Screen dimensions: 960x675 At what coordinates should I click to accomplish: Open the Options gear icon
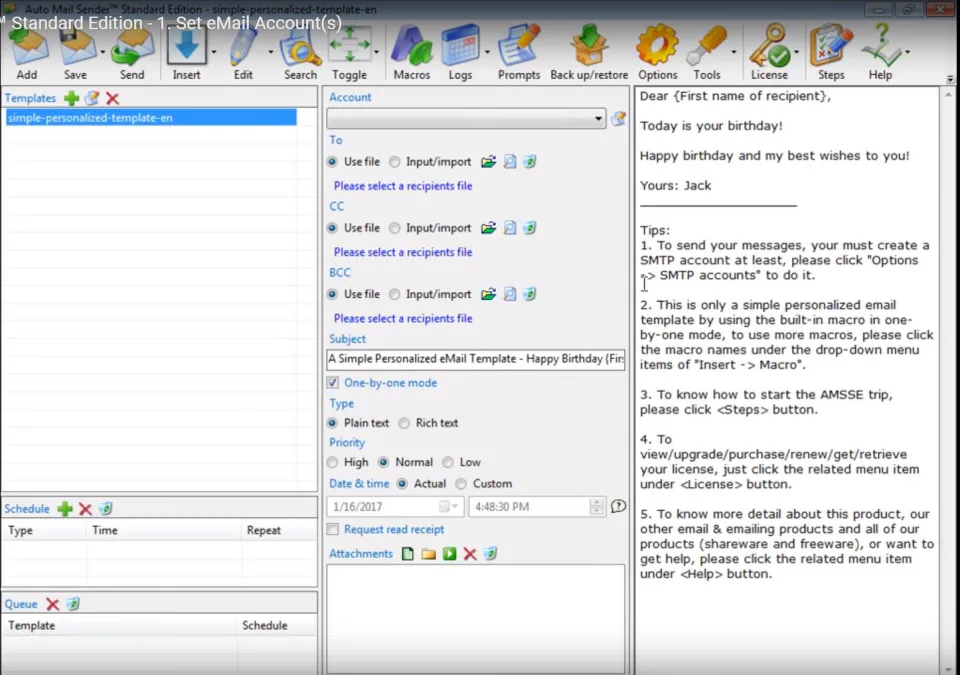point(658,55)
